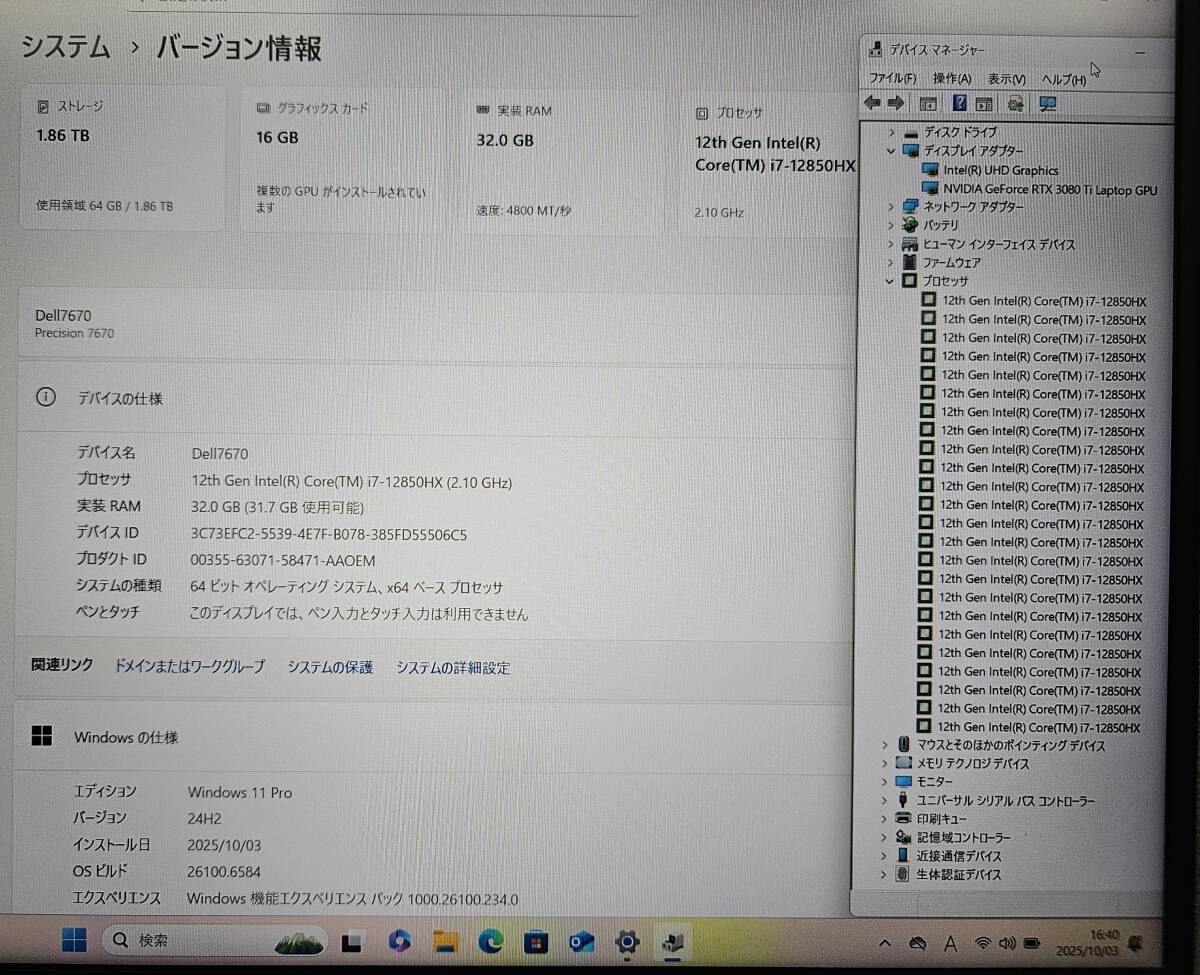Open device Properties via the toolbar icon

(x=985, y=103)
